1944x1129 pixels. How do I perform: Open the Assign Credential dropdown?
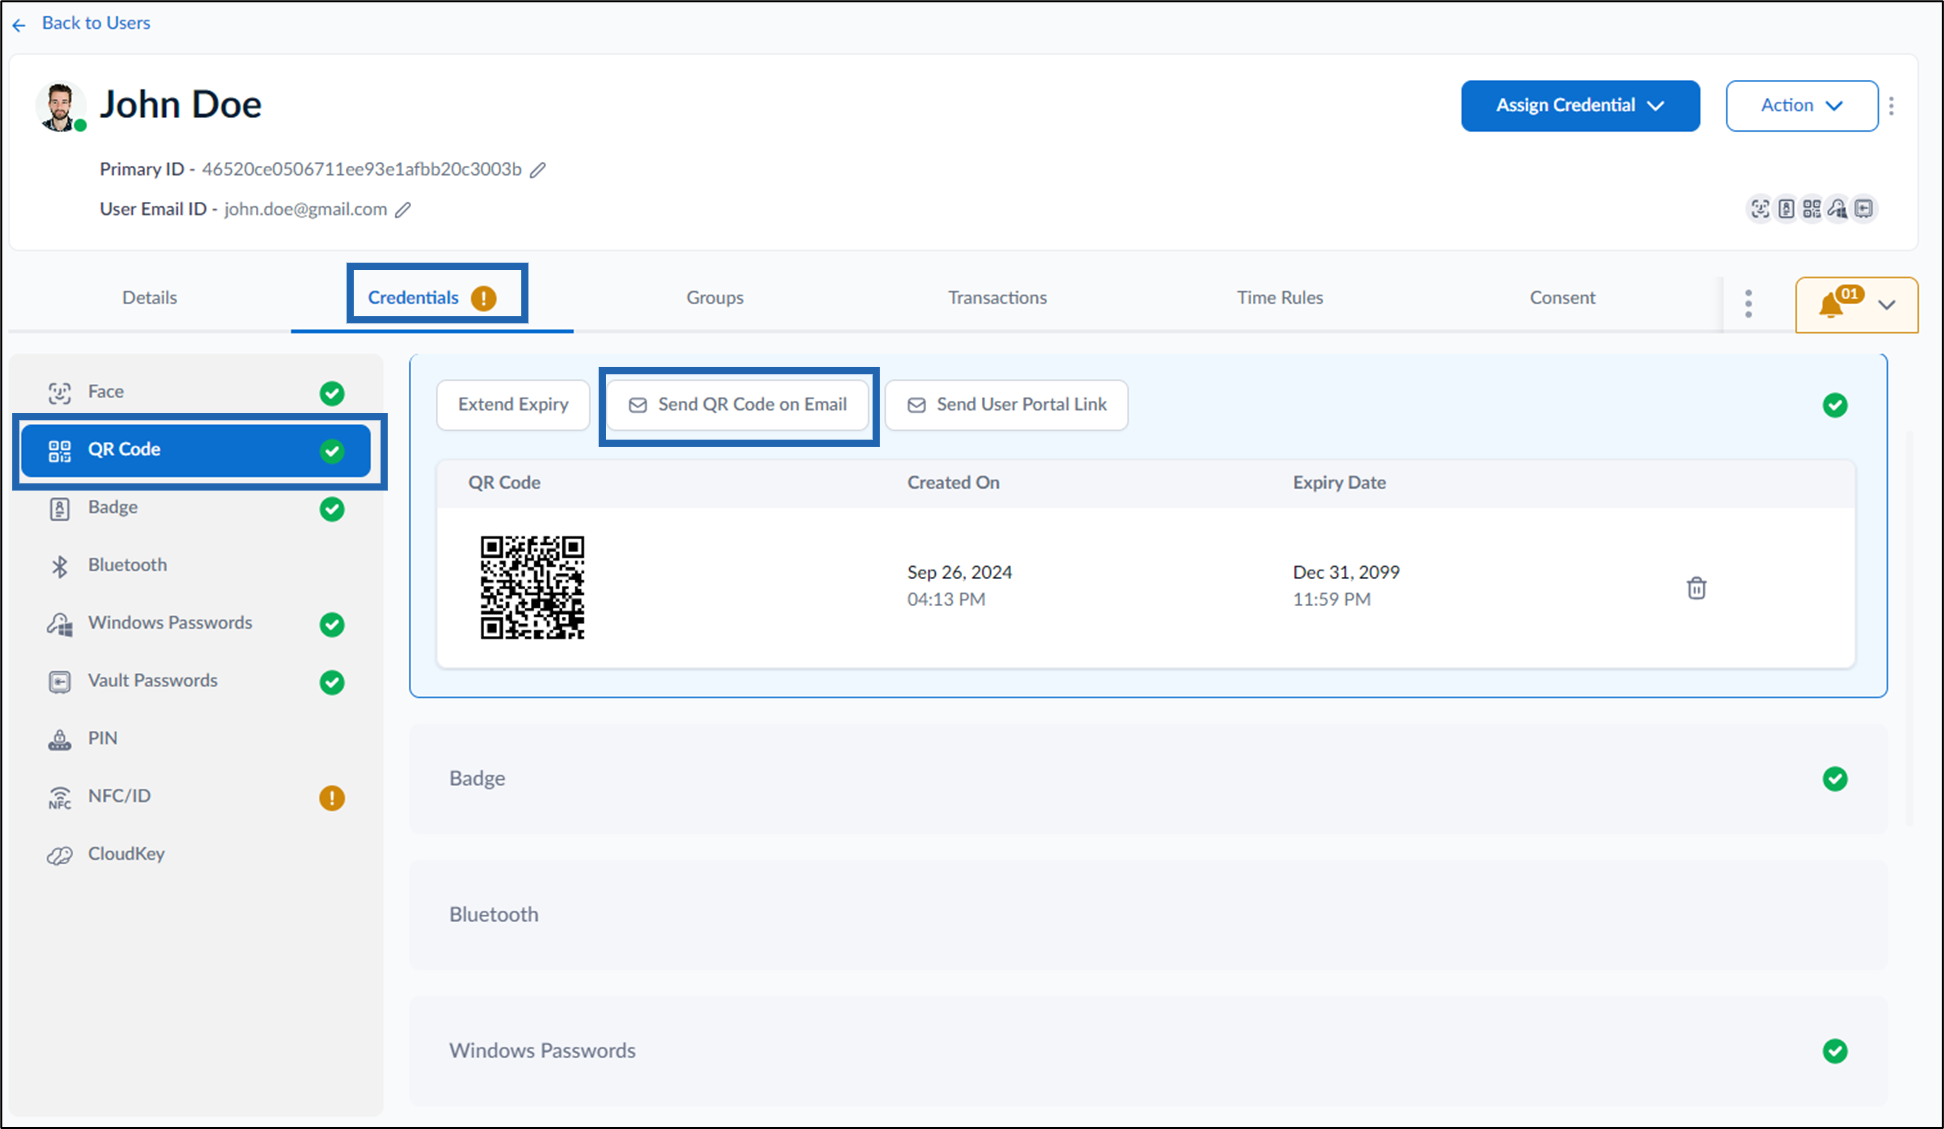coord(1580,105)
